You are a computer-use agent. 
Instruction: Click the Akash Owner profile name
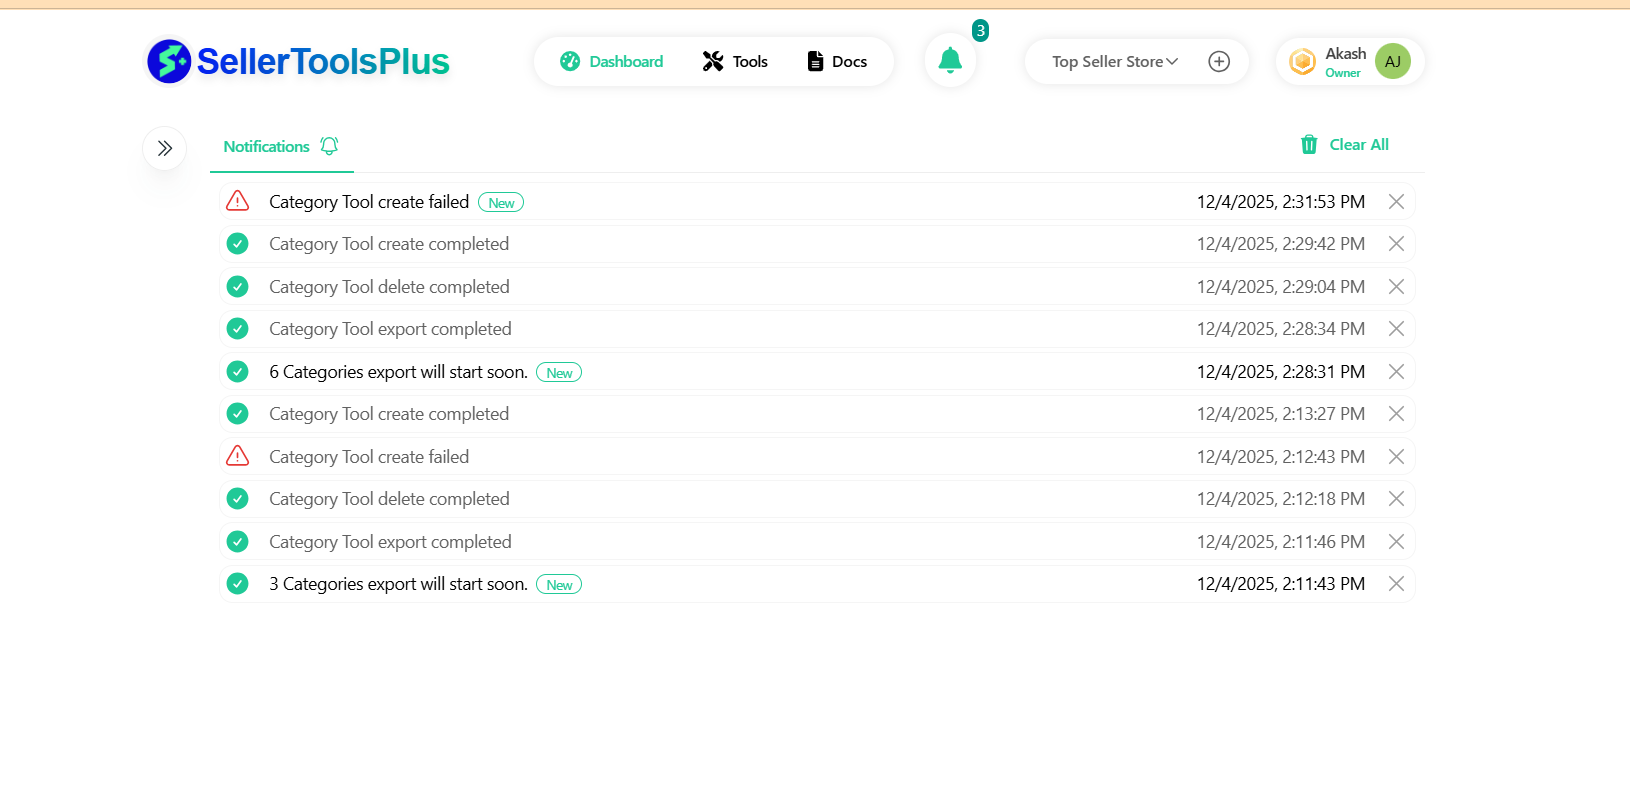[1345, 61]
